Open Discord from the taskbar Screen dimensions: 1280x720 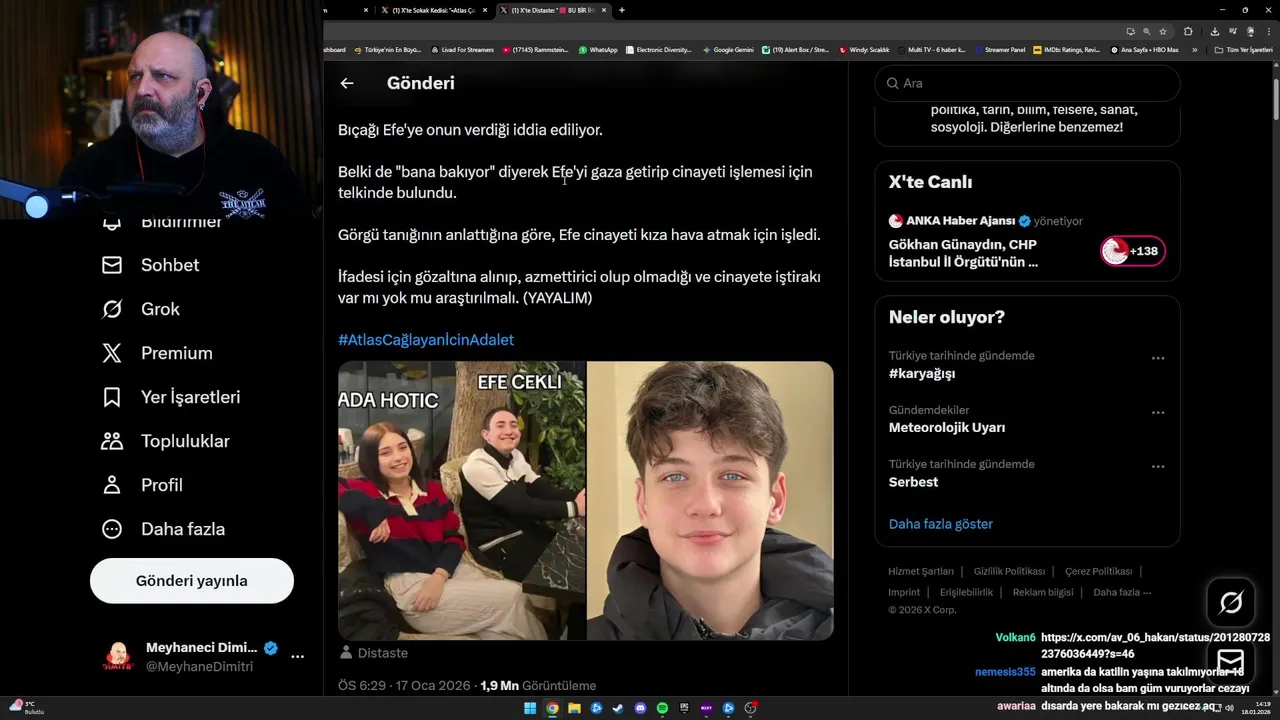click(640, 708)
